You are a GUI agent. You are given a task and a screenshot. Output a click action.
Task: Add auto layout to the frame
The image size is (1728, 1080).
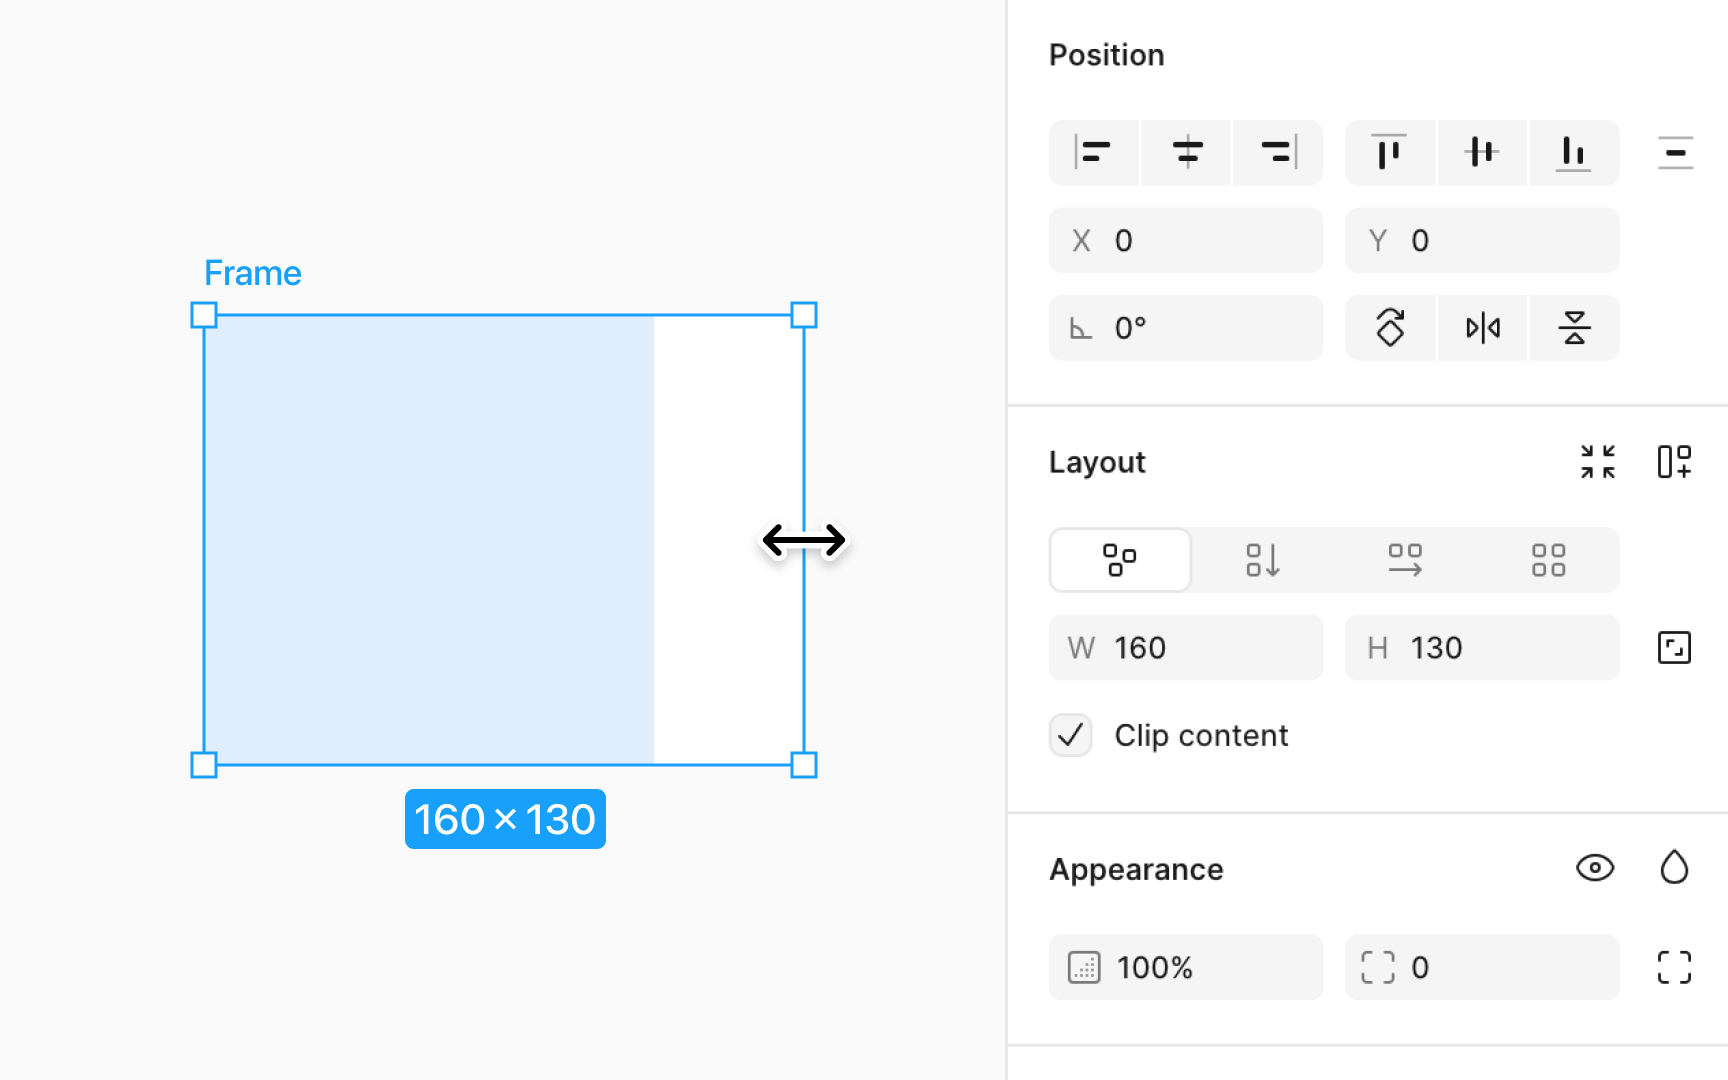click(x=1673, y=461)
